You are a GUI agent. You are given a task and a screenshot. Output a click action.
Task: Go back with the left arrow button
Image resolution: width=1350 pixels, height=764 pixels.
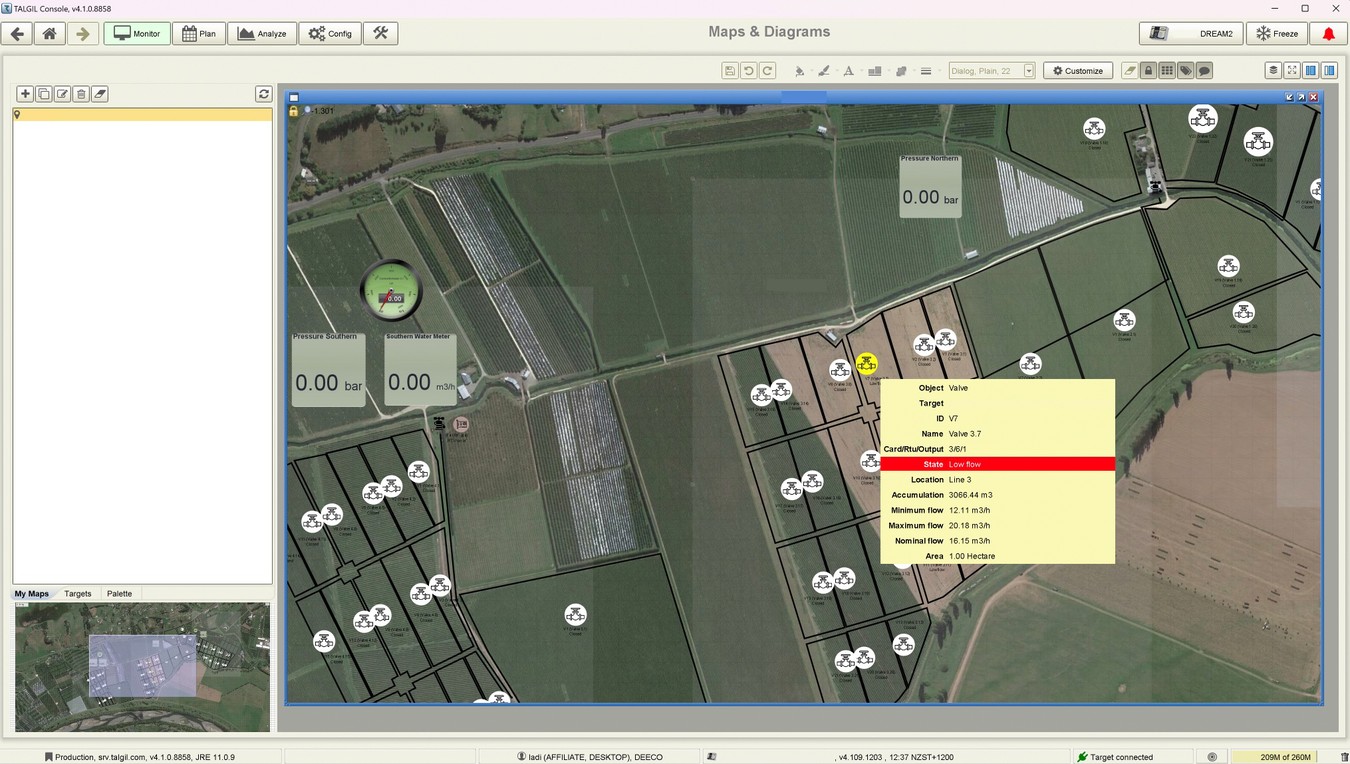17,33
